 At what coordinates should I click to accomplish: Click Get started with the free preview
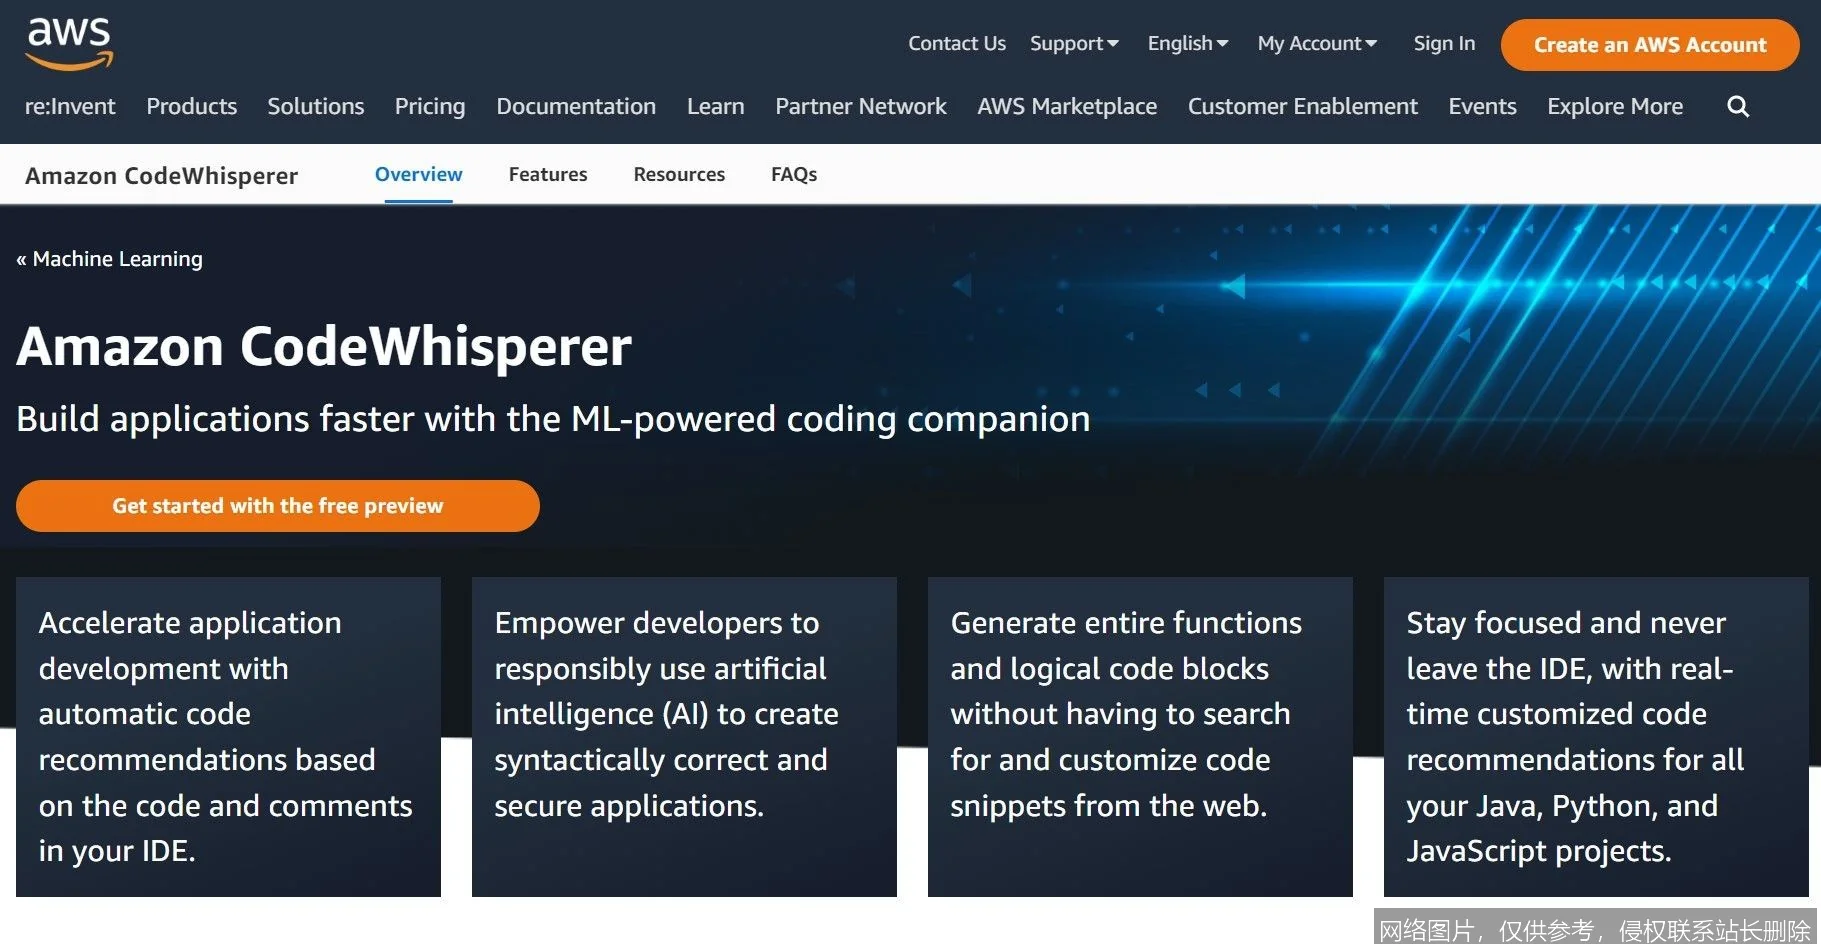point(278,506)
